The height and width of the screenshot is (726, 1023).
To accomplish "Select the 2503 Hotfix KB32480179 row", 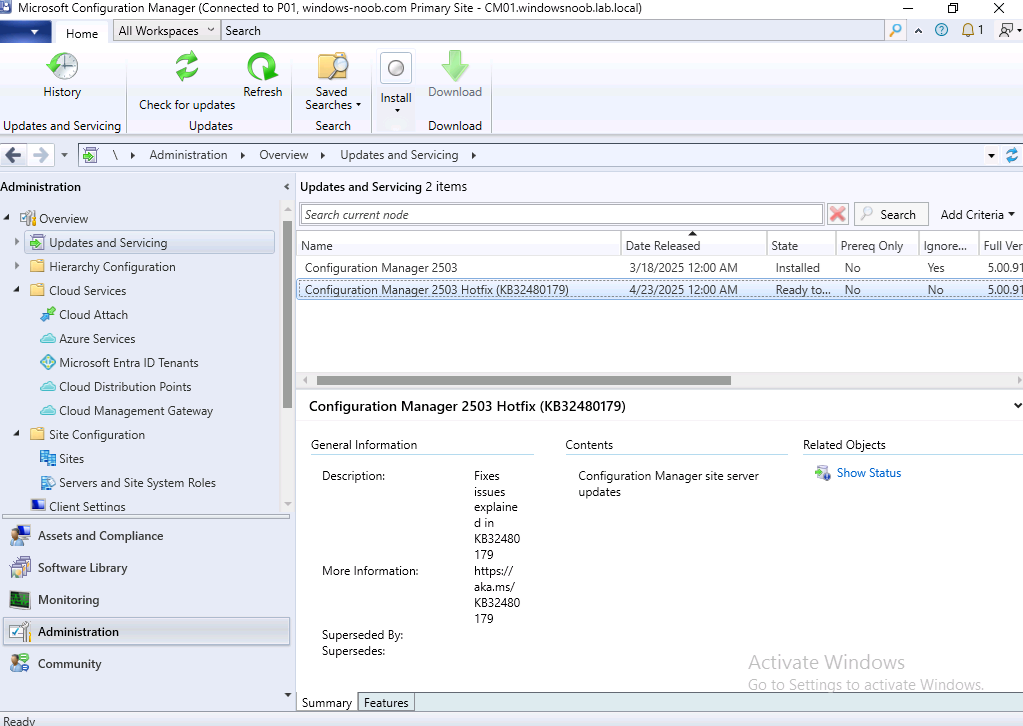I will (x=660, y=290).
